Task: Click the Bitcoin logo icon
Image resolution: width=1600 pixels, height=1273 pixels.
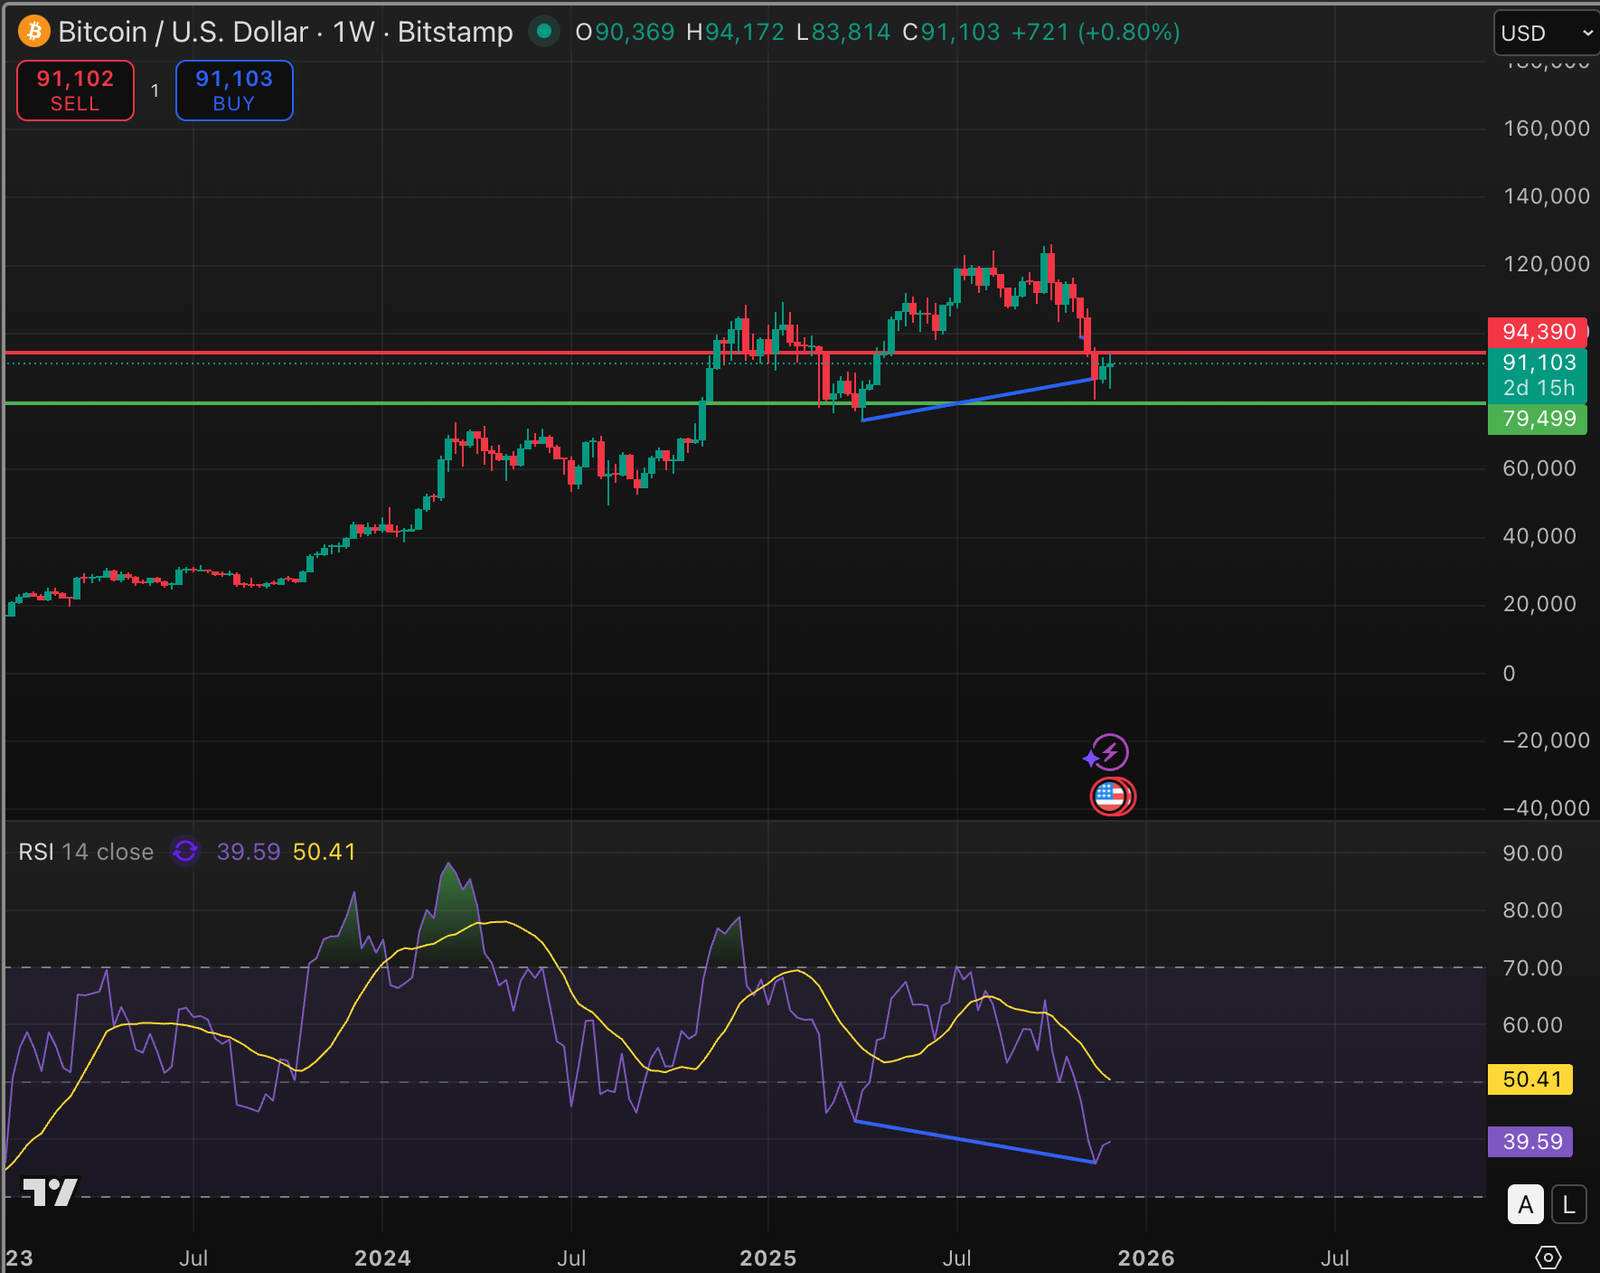Action: [x=34, y=32]
